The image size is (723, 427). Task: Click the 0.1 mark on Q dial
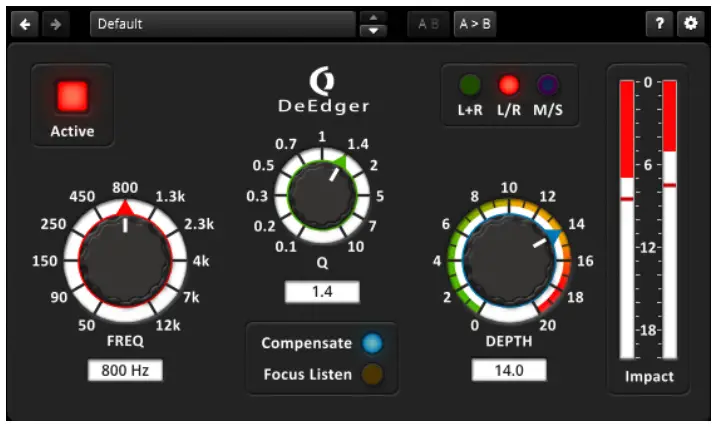click(285, 247)
